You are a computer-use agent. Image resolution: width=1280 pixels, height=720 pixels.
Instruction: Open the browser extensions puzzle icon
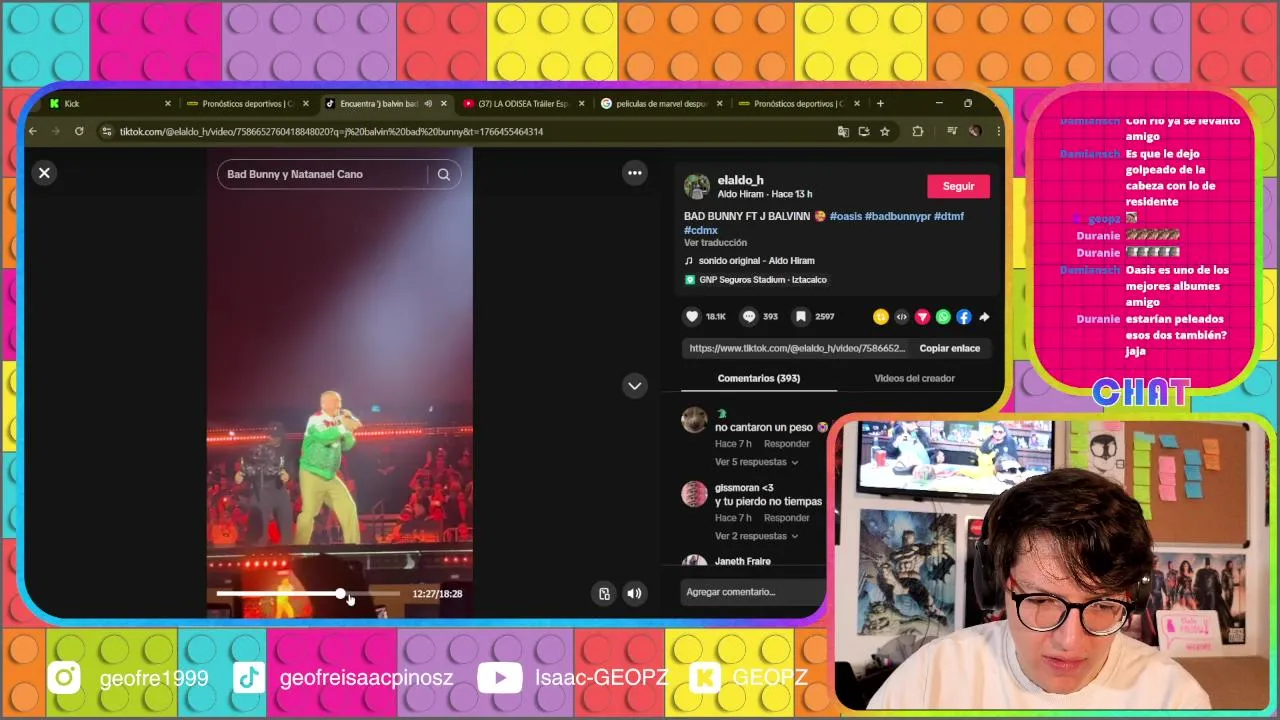[x=917, y=131]
